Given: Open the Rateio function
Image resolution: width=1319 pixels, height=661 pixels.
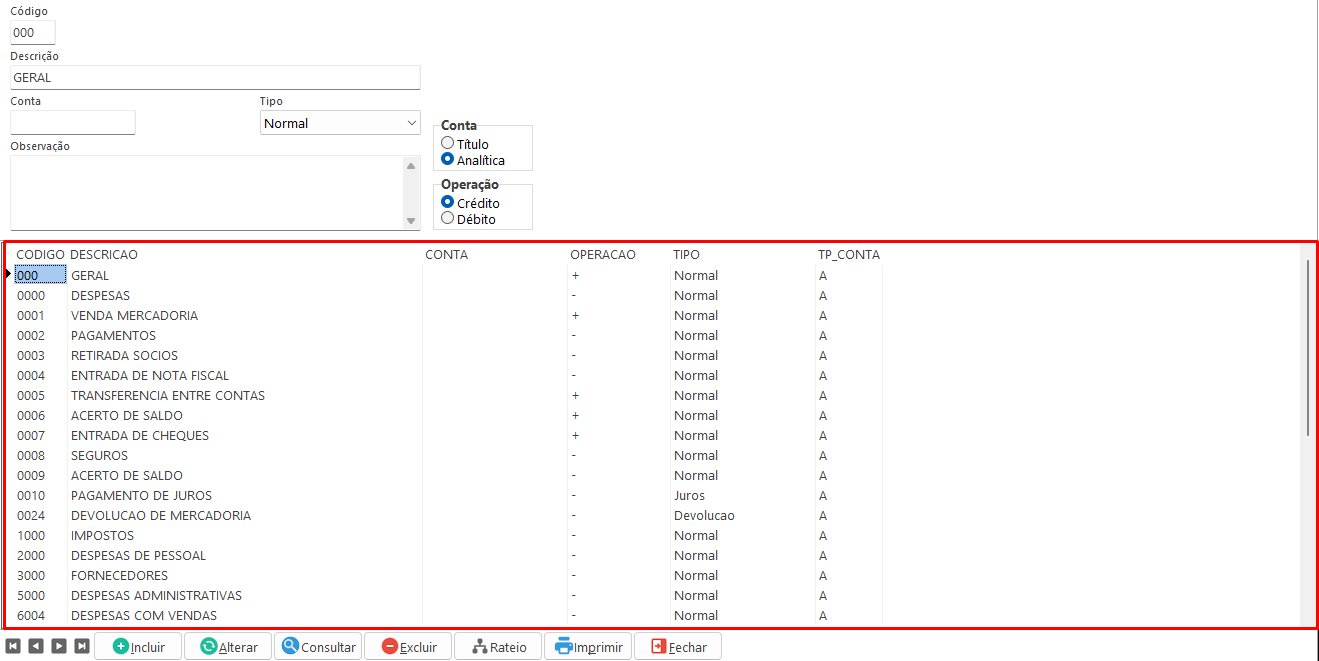Looking at the screenshot, I should click(498, 647).
